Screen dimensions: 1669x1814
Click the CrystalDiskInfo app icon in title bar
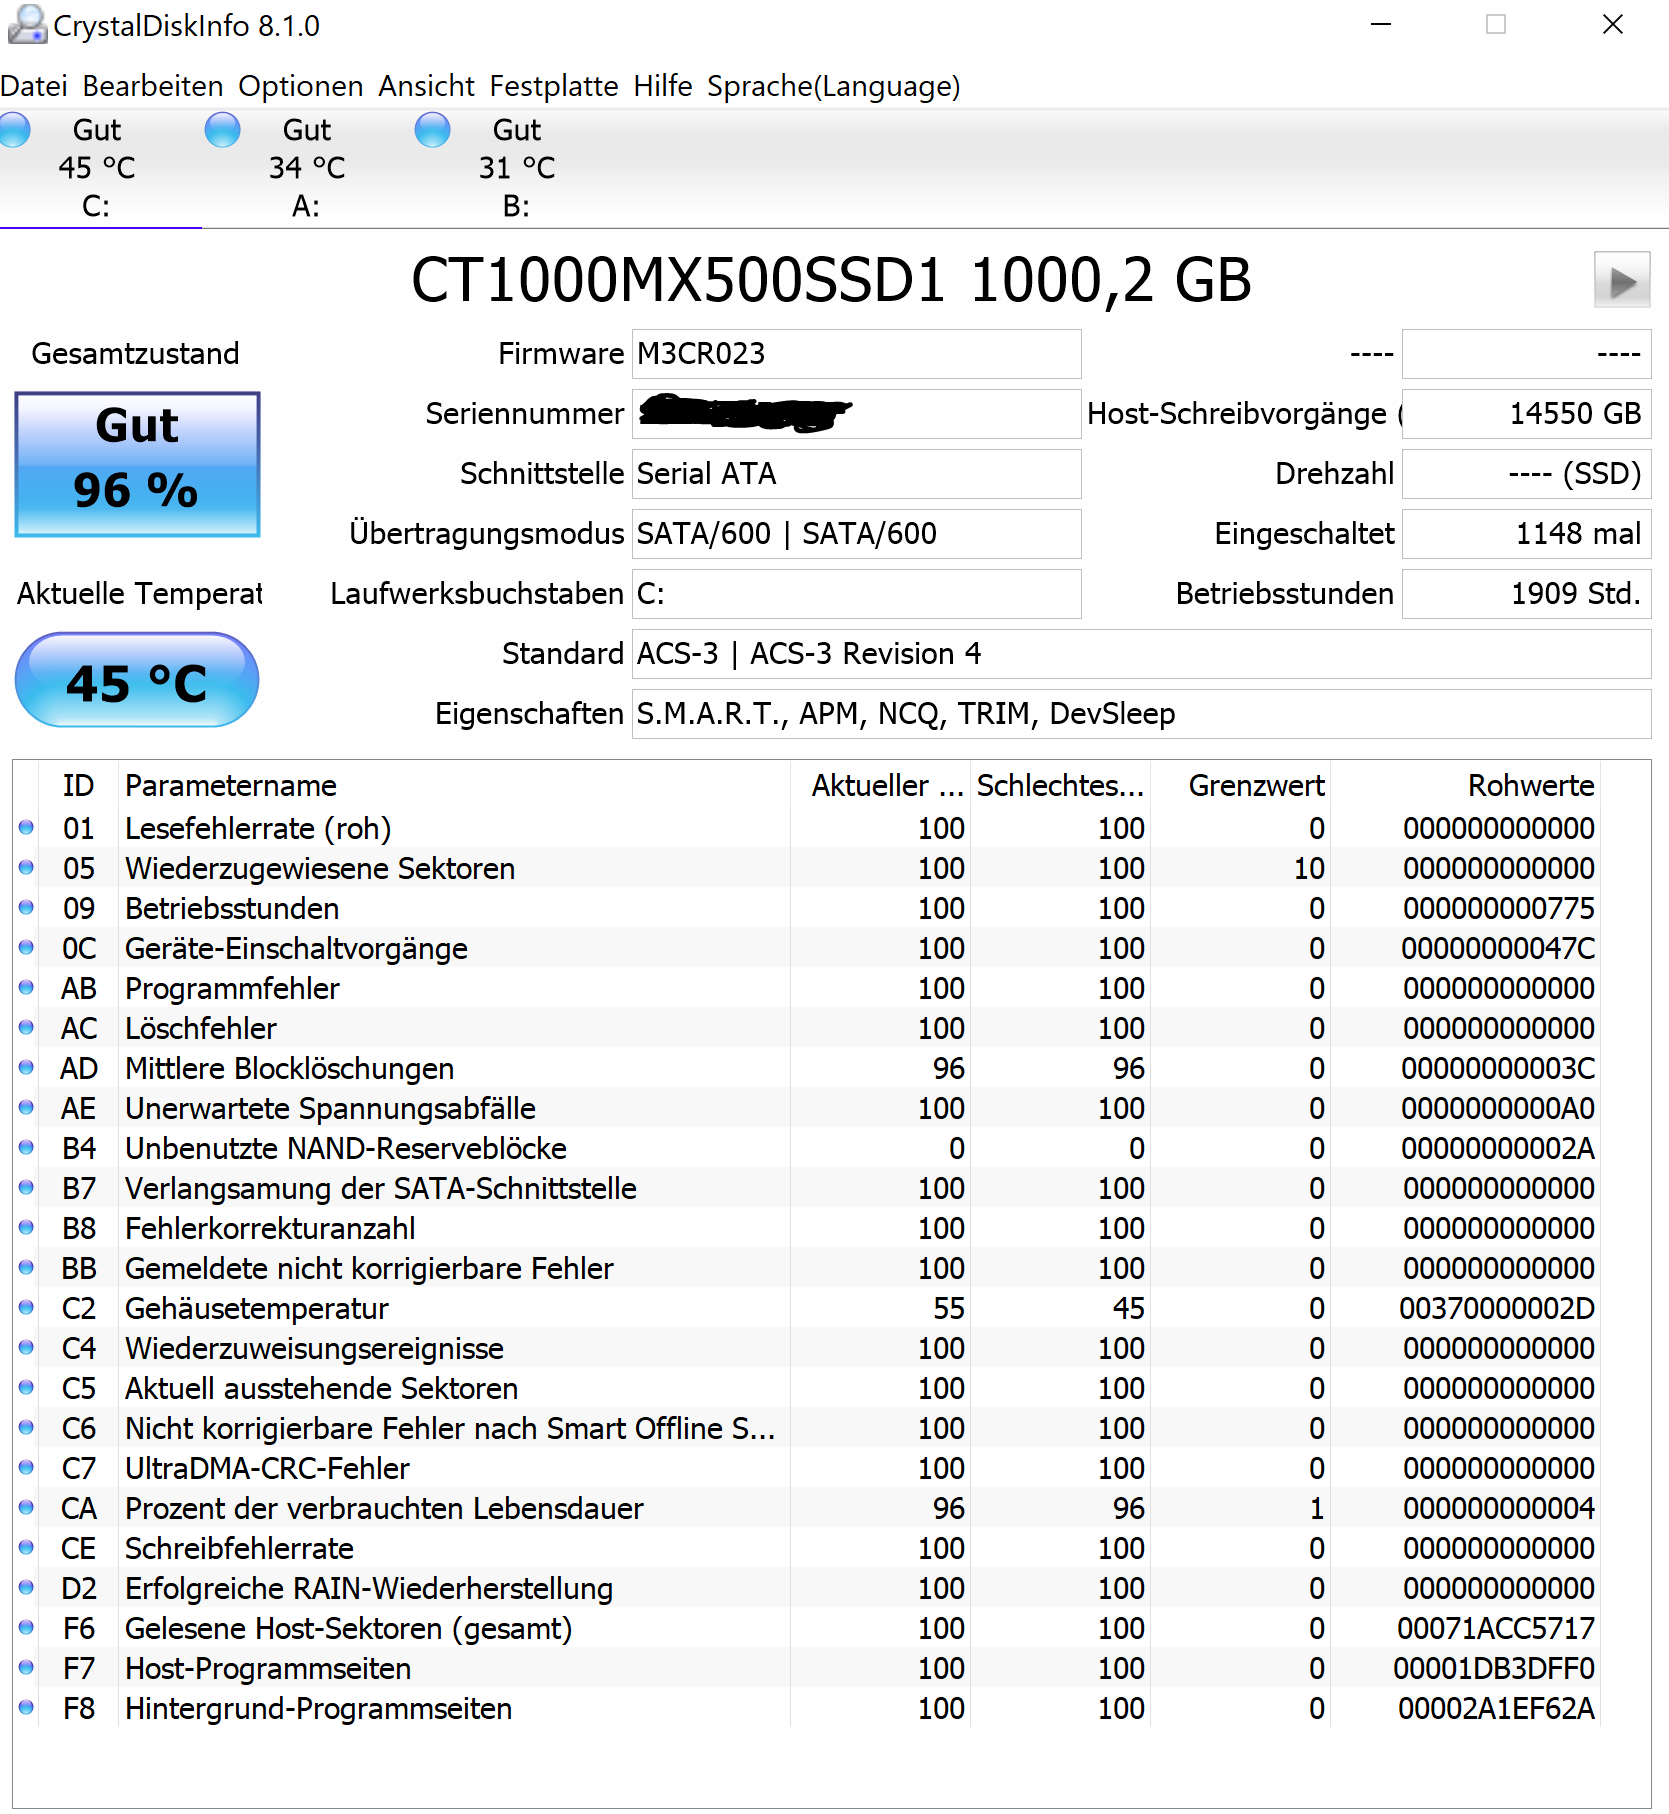(x=27, y=24)
